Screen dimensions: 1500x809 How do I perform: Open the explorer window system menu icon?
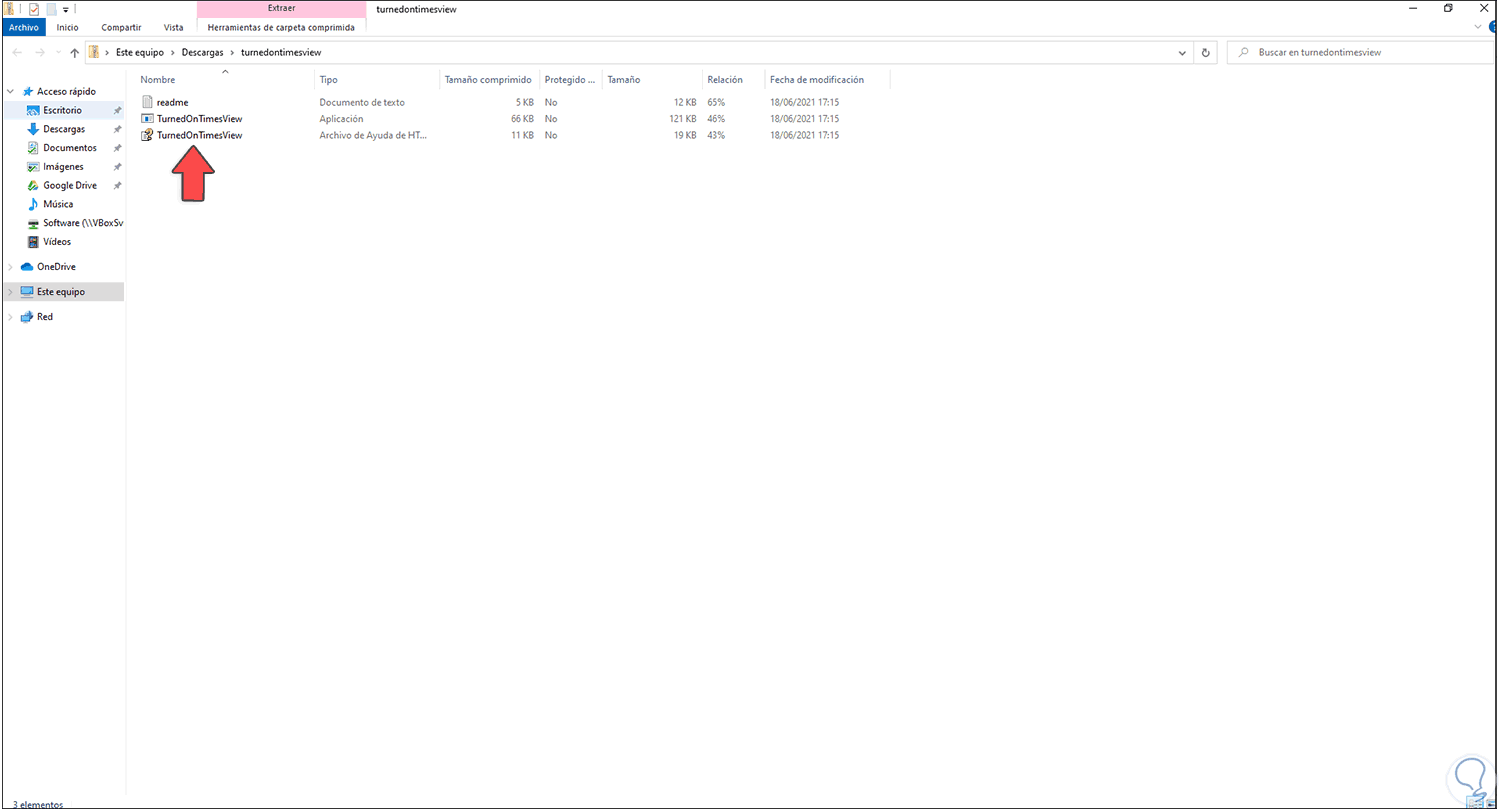10,9
